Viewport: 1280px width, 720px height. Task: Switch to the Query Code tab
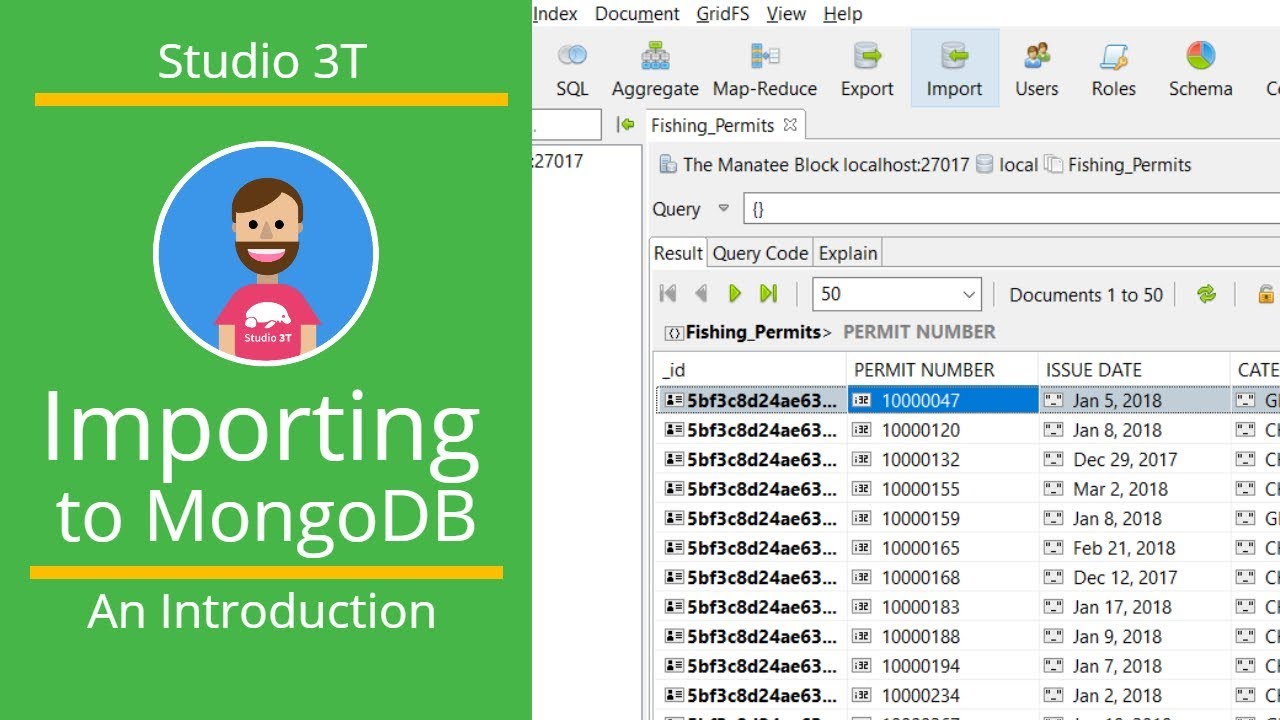760,253
